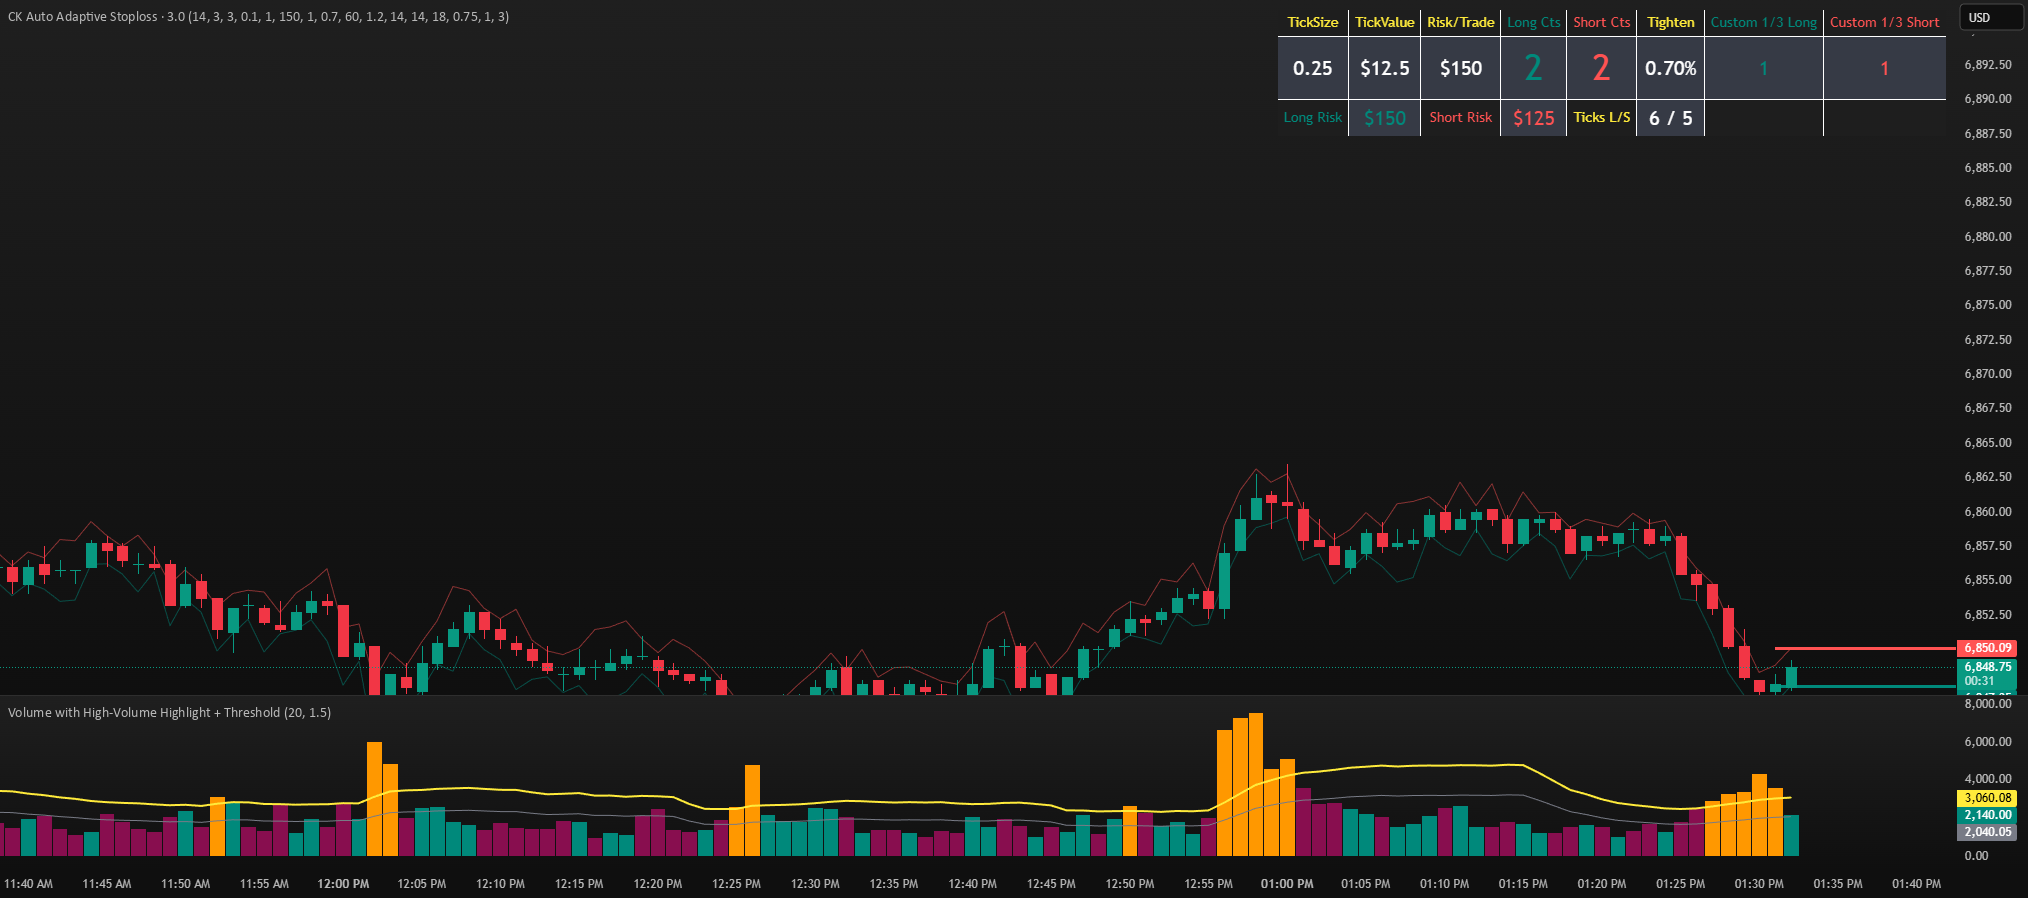Click the Tighten 0.70% cell
This screenshot has height=898, width=2028.
tap(1671, 68)
